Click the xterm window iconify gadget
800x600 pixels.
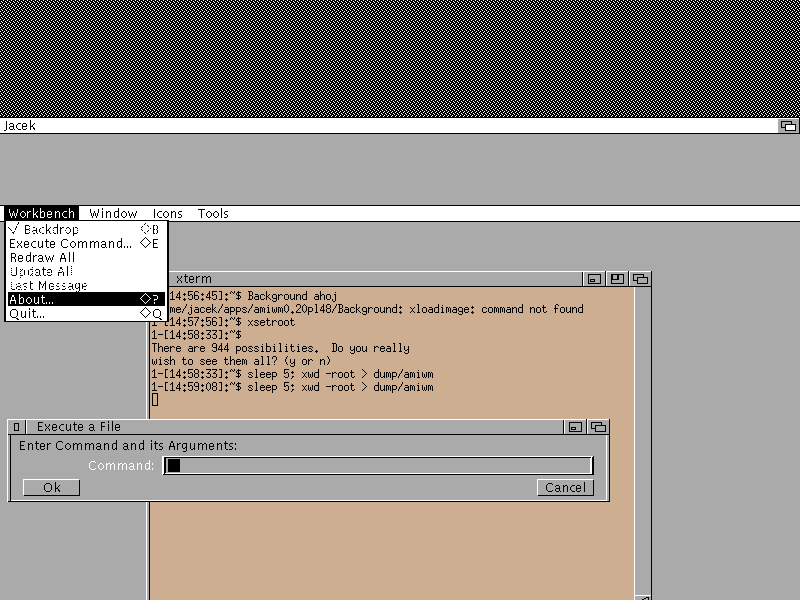tap(594, 279)
